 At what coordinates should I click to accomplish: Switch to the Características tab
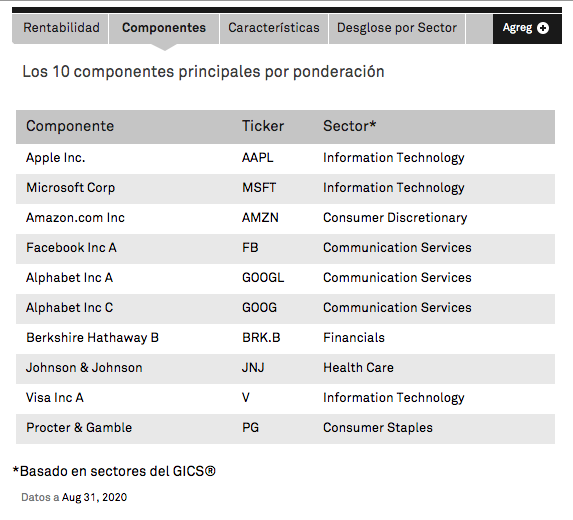click(274, 29)
